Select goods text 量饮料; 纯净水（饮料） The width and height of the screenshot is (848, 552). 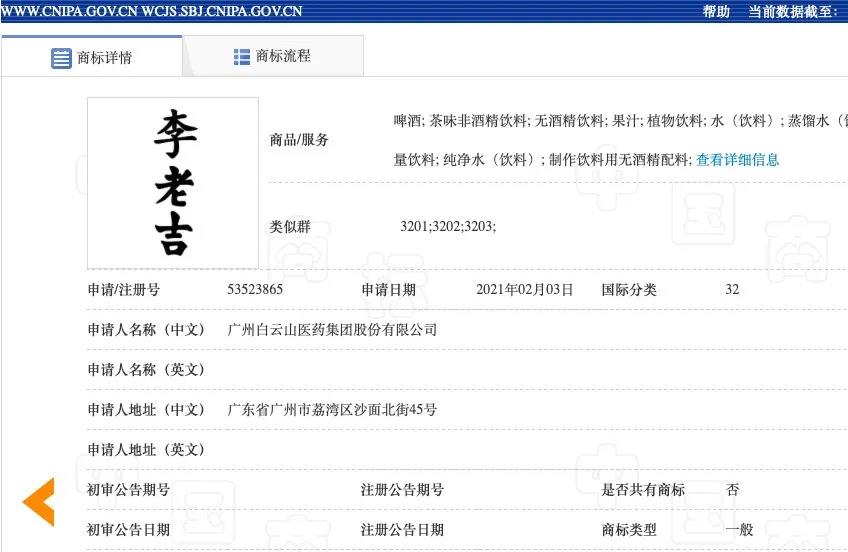point(542,159)
